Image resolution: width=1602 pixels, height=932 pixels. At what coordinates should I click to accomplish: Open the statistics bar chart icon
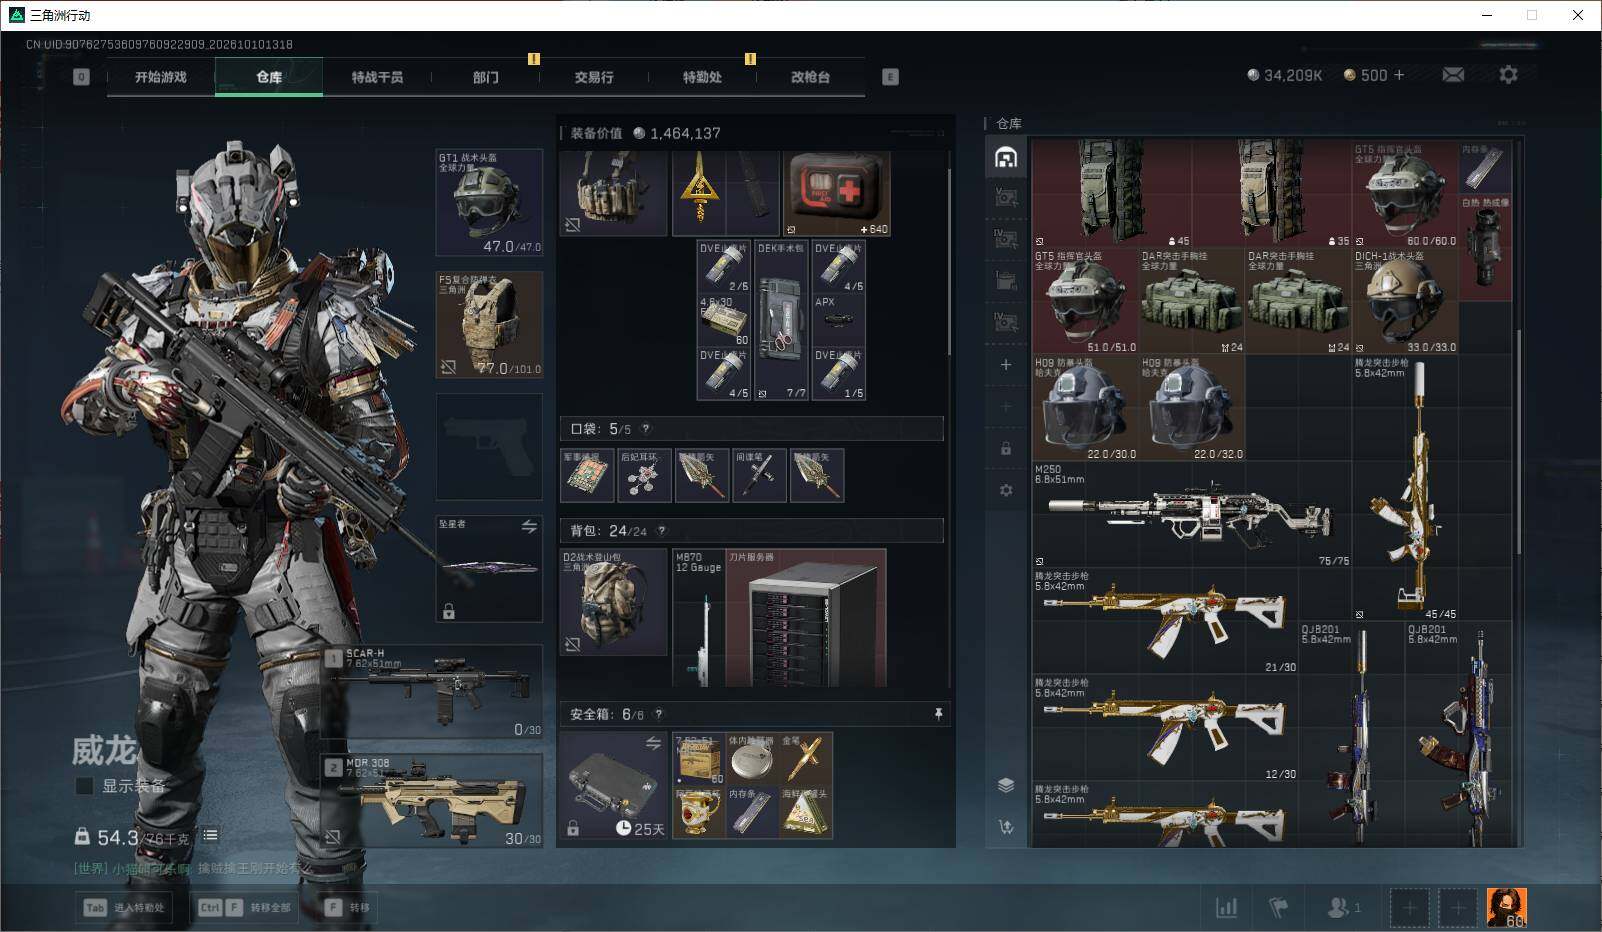[1226, 907]
